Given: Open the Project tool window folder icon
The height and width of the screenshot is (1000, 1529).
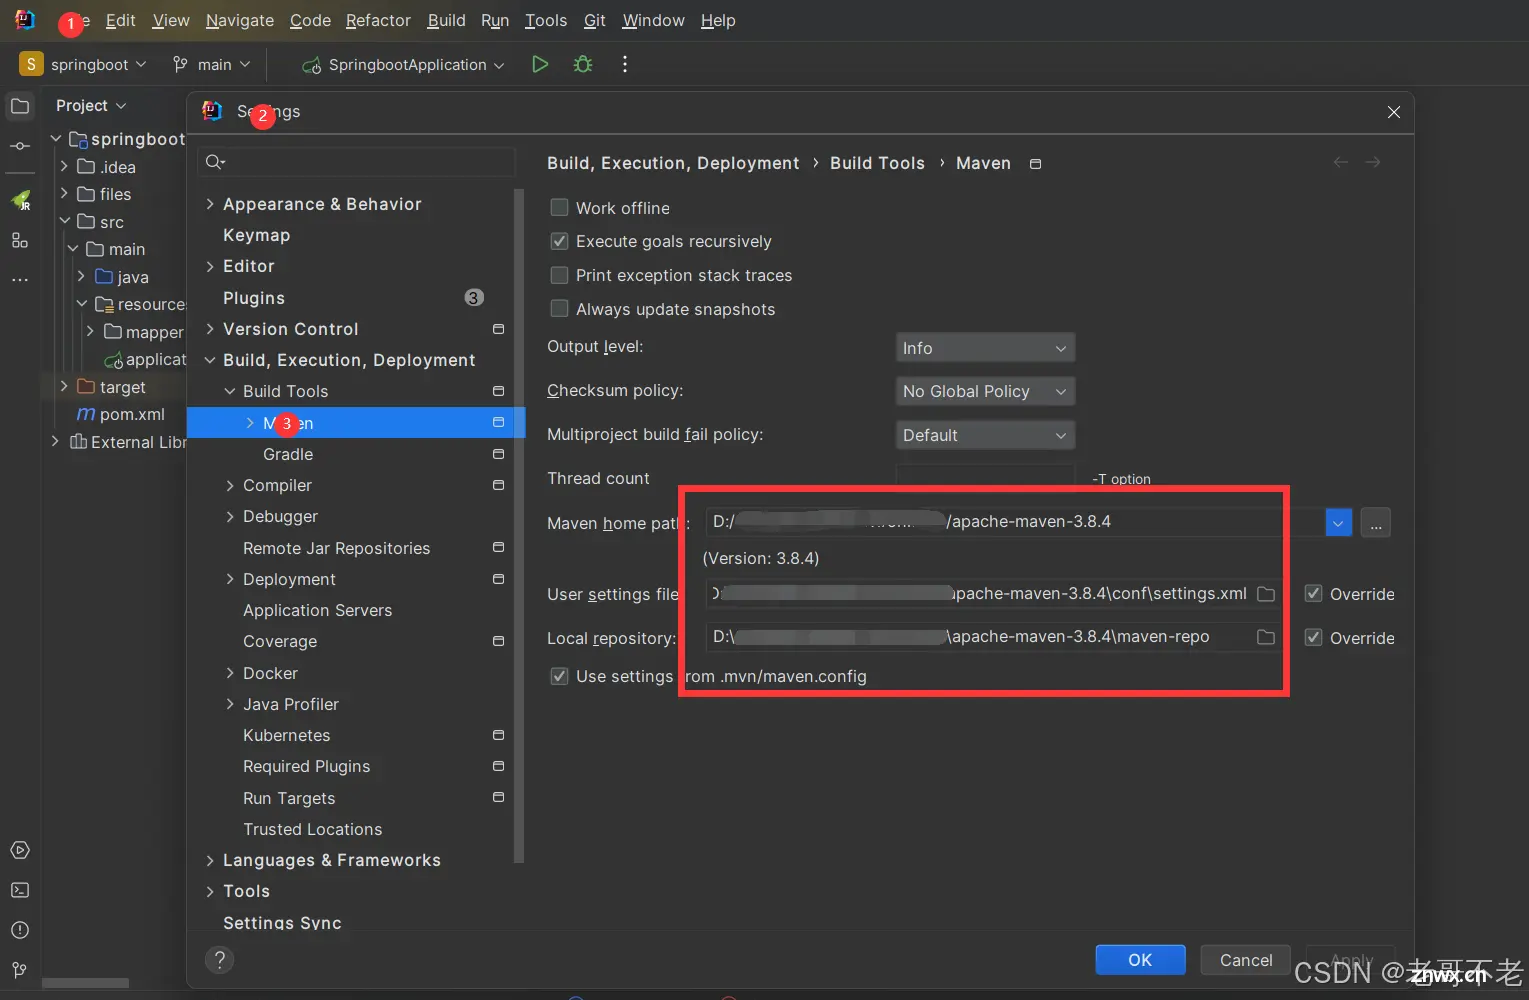Looking at the screenshot, I should (x=20, y=106).
